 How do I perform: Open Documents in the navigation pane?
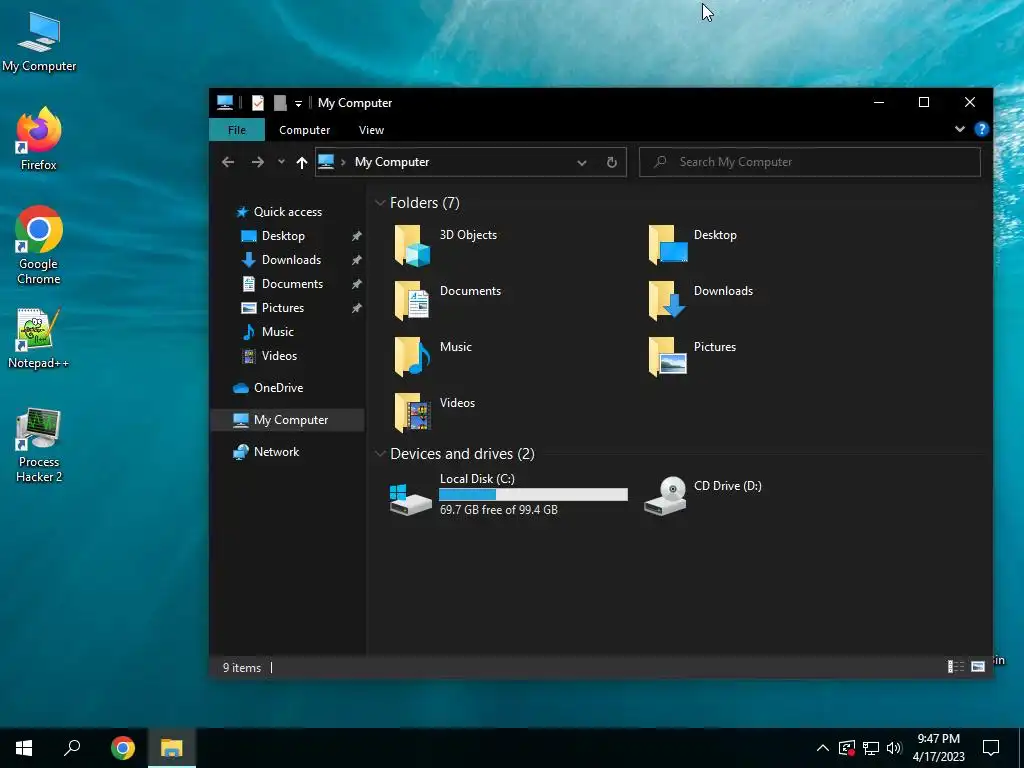tap(292, 284)
